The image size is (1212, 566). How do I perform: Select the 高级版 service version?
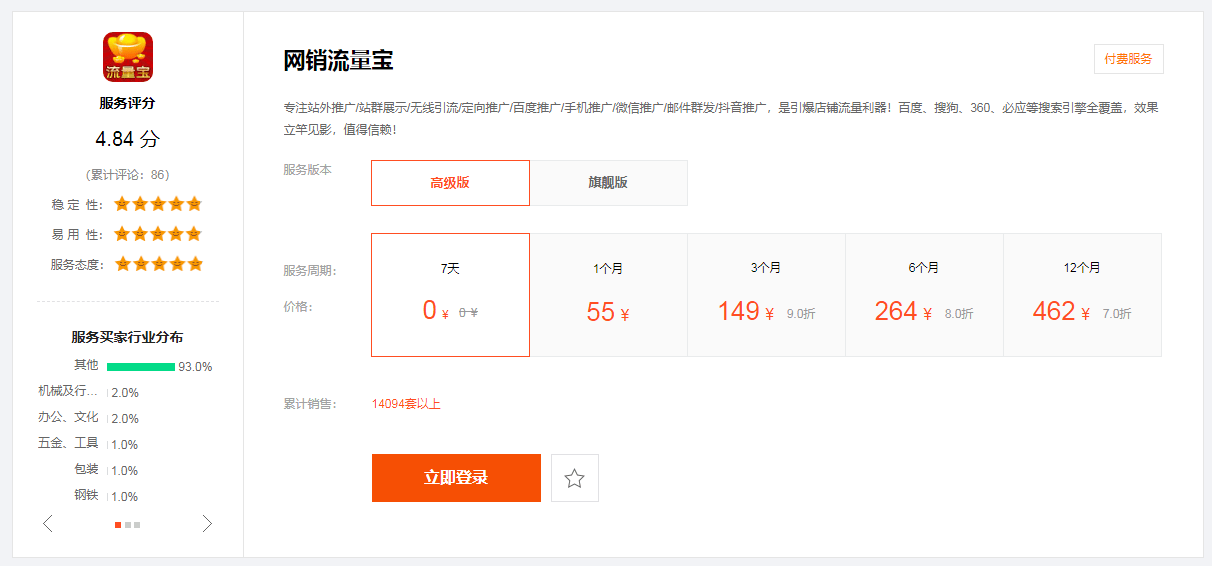[x=450, y=183]
